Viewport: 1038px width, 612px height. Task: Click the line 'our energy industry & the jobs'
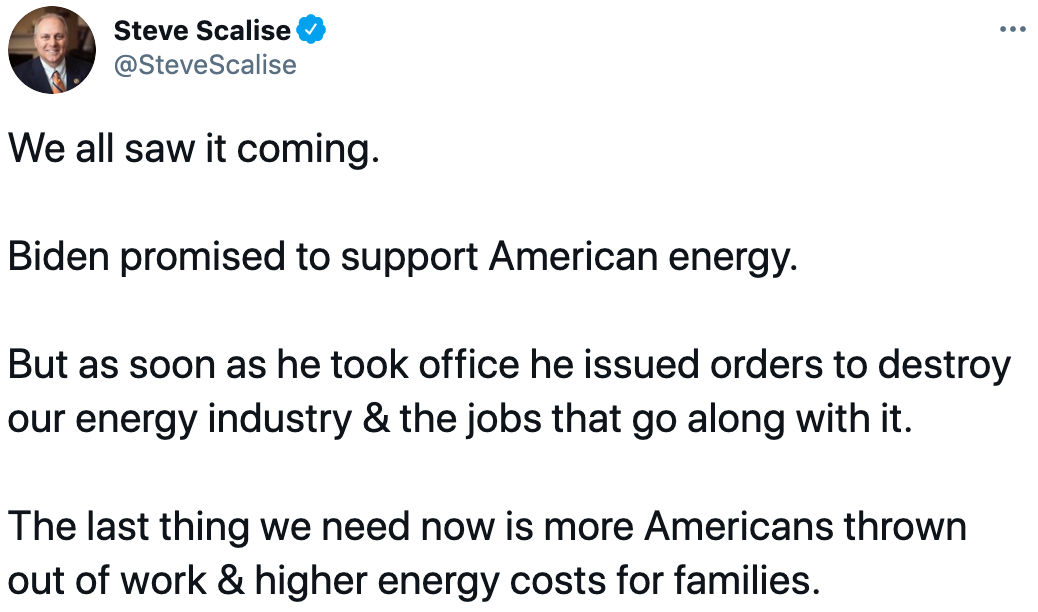click(x=460, y=419)
